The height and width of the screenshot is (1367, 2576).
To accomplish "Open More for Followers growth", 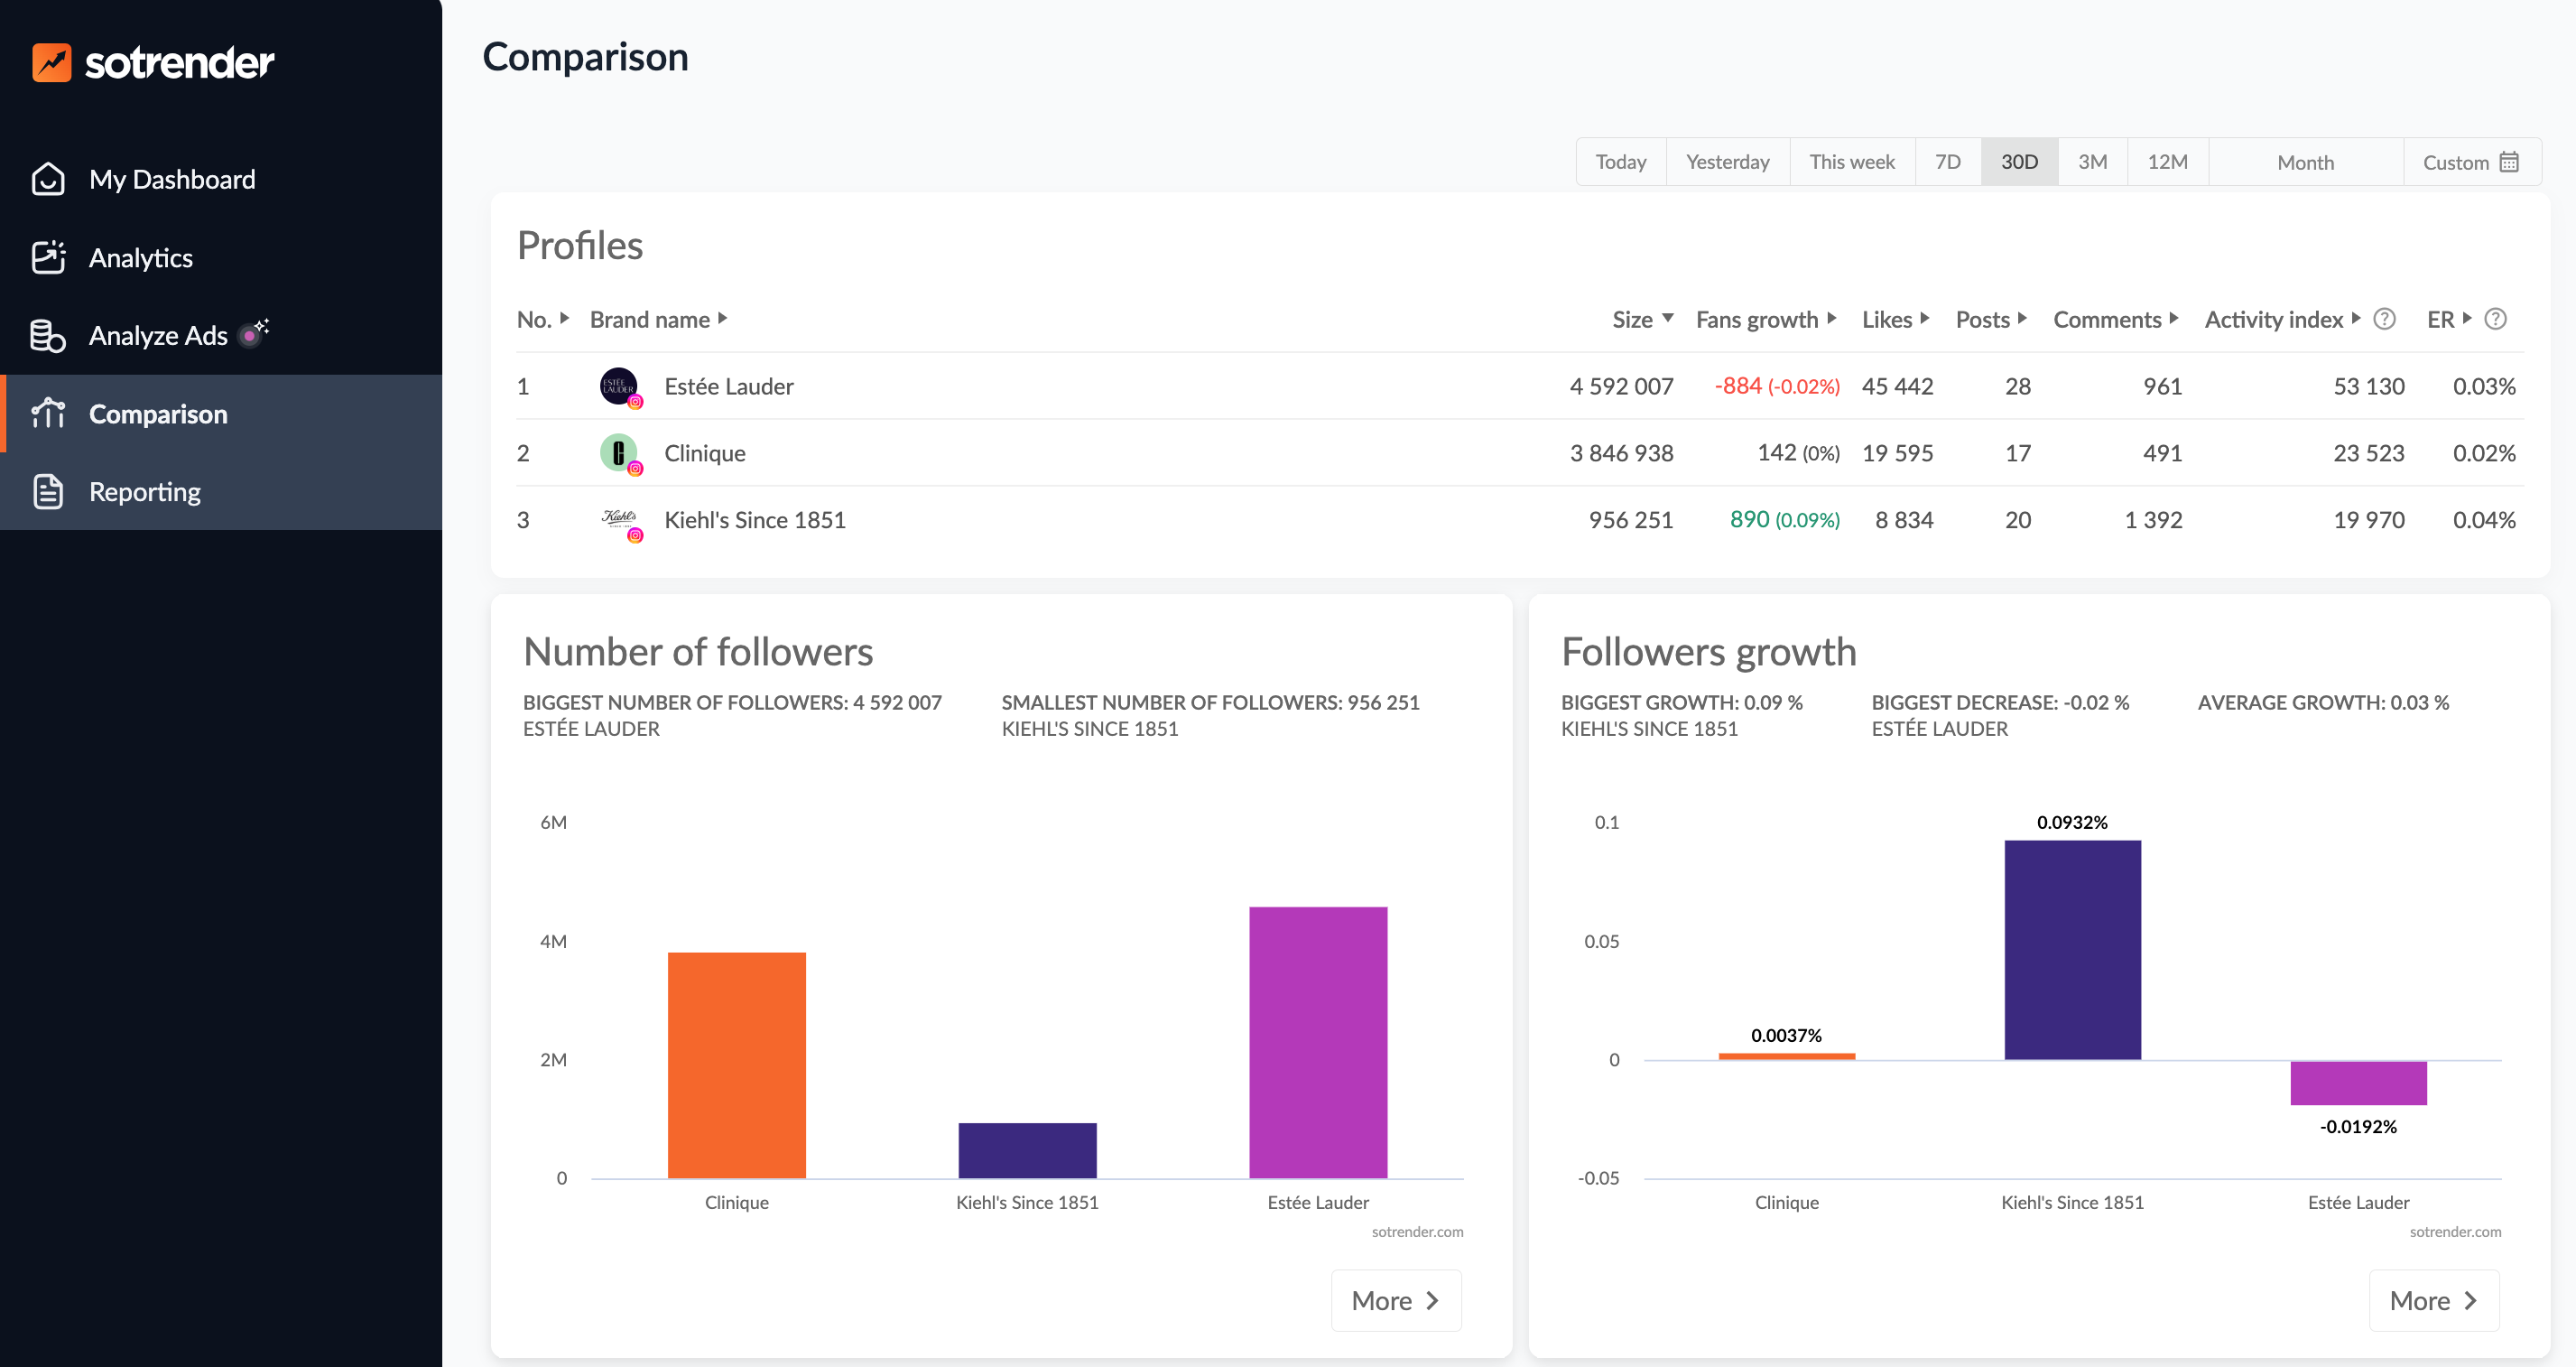I will pos(2433,1300).
